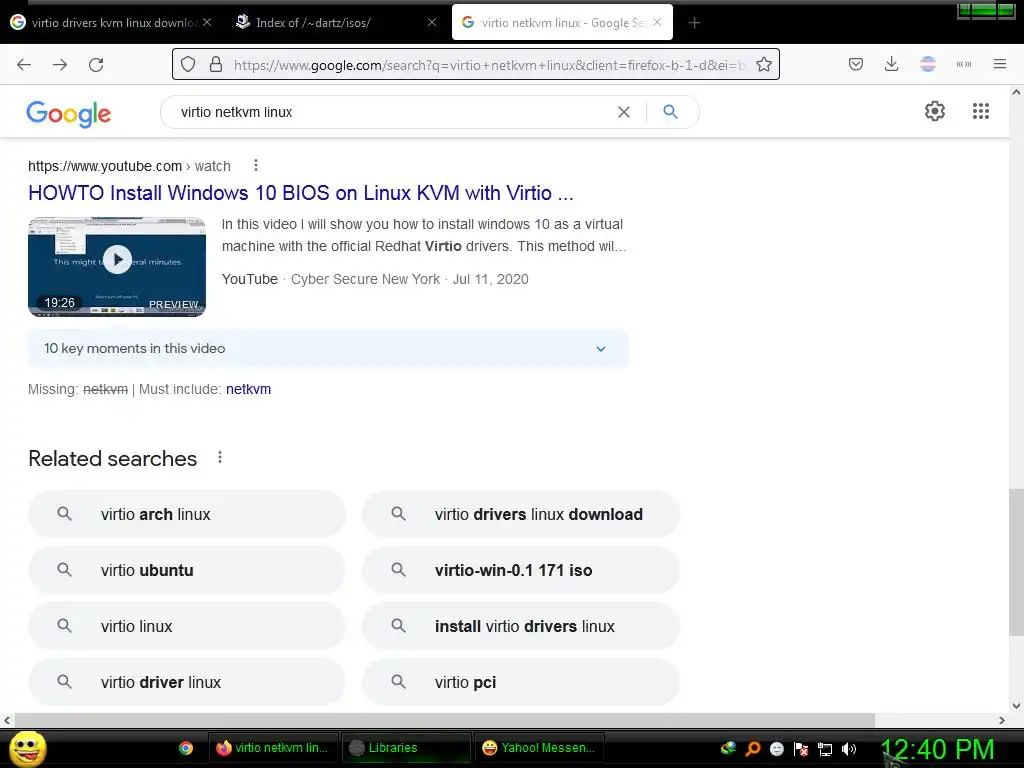Click the must include netkvm link
1024x768 pixels.
click(248, 389)
